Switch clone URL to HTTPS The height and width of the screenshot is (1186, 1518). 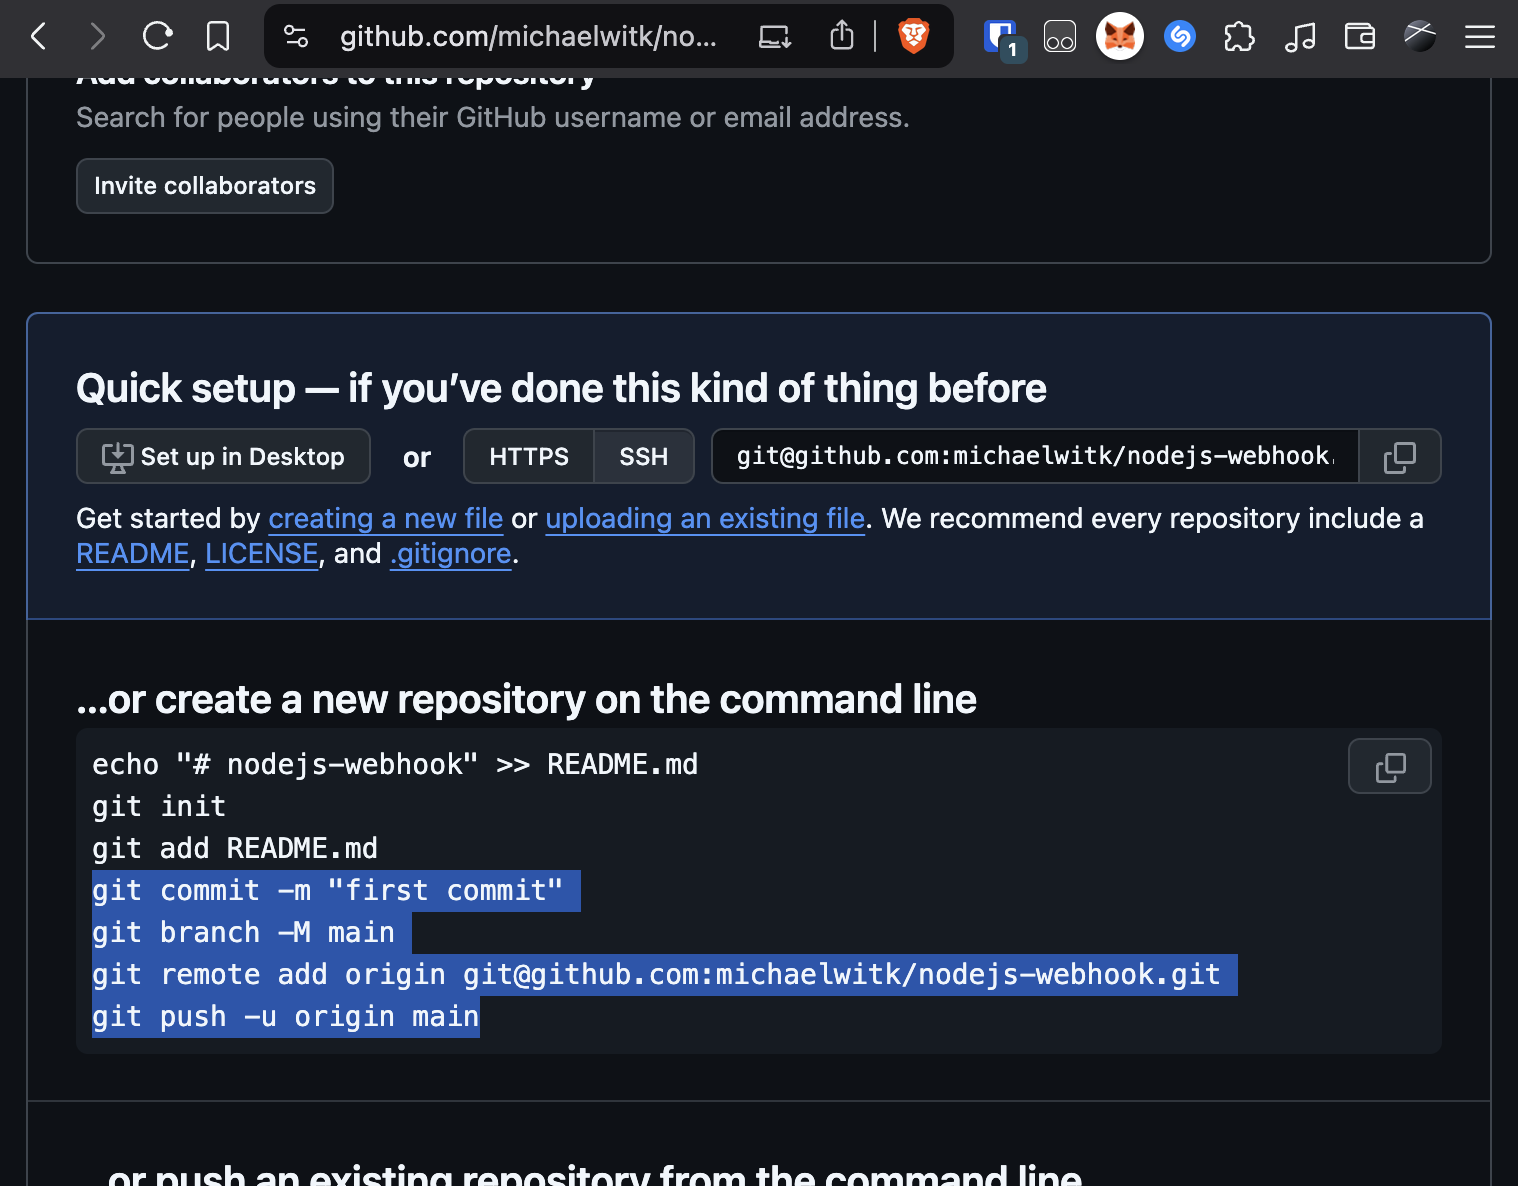tap(529, 456)
